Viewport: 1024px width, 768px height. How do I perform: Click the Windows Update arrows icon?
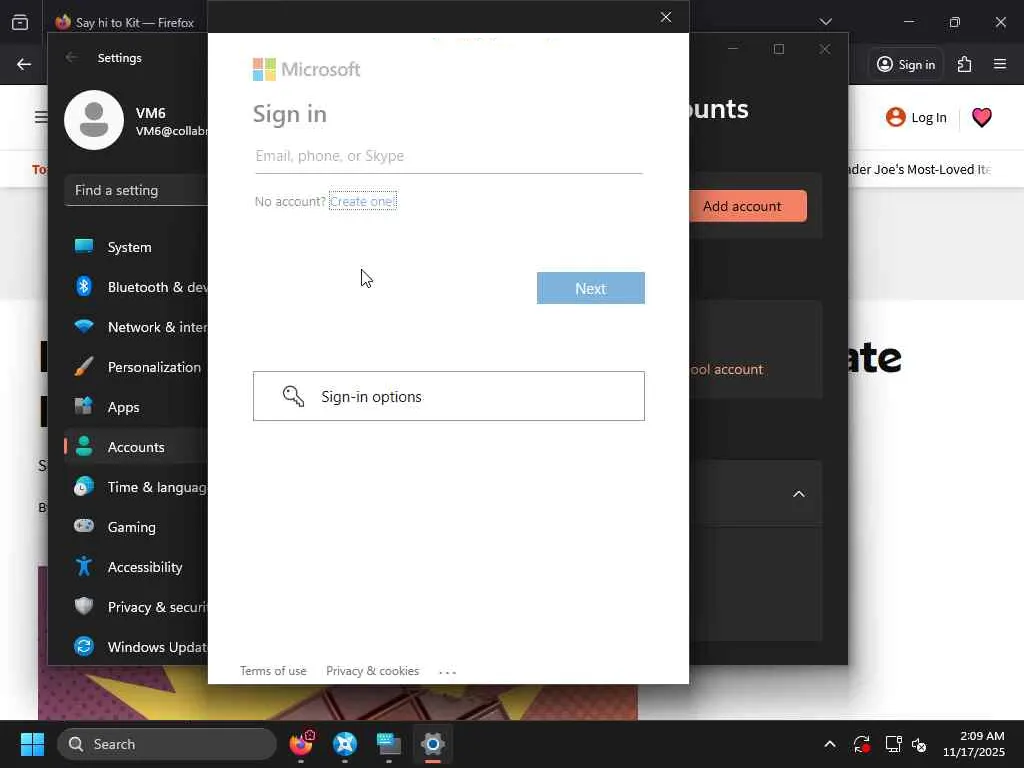[x=84, y=646]
